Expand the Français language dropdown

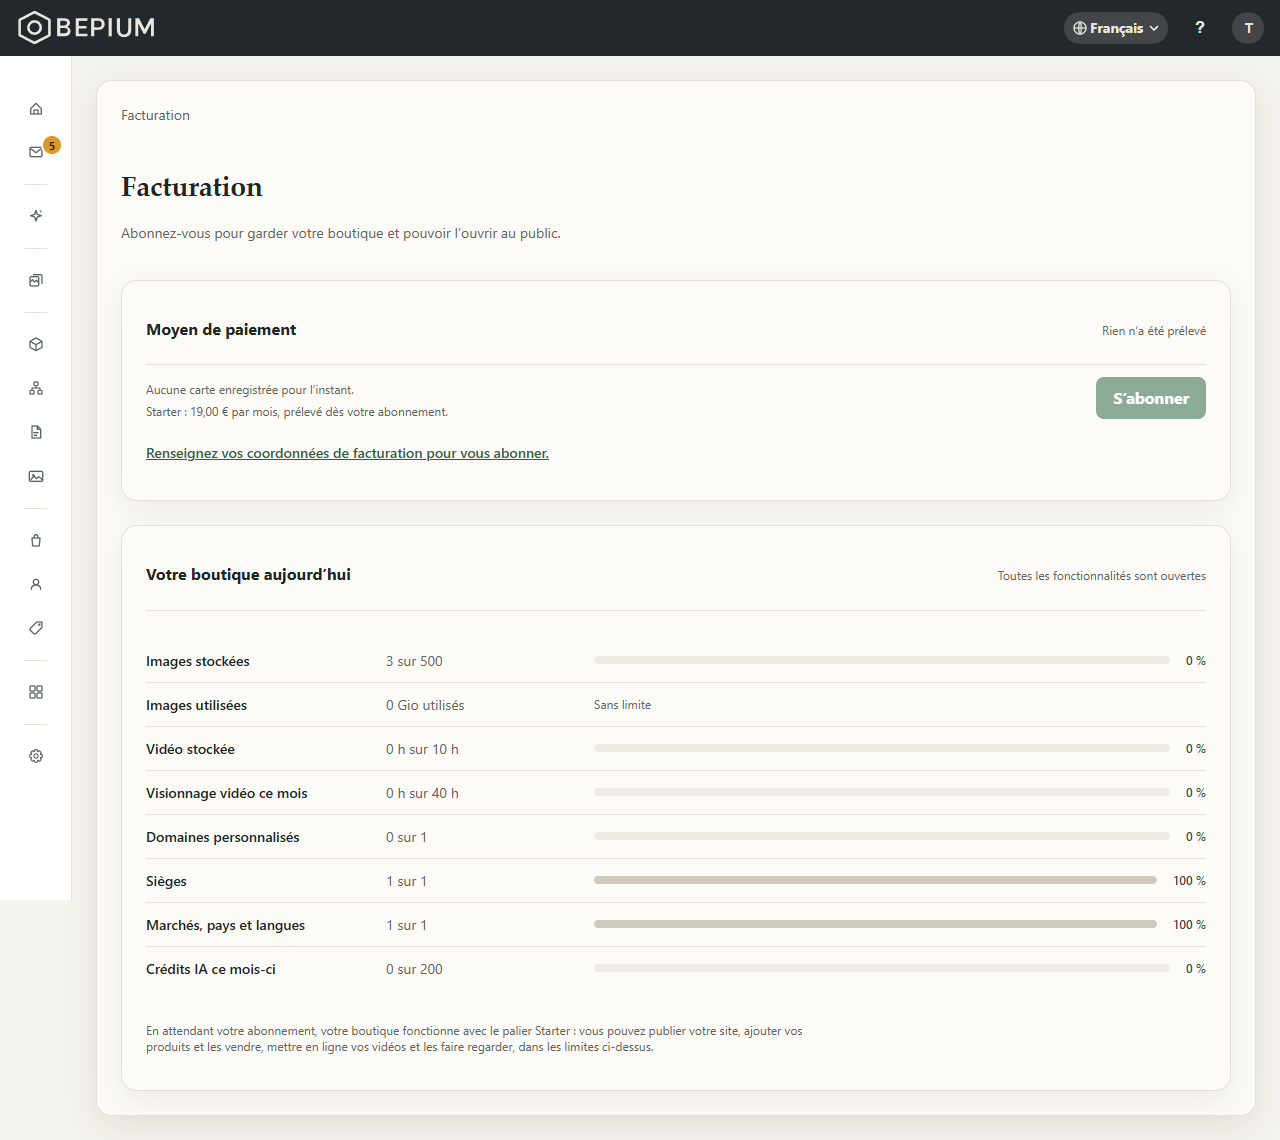1116,28
